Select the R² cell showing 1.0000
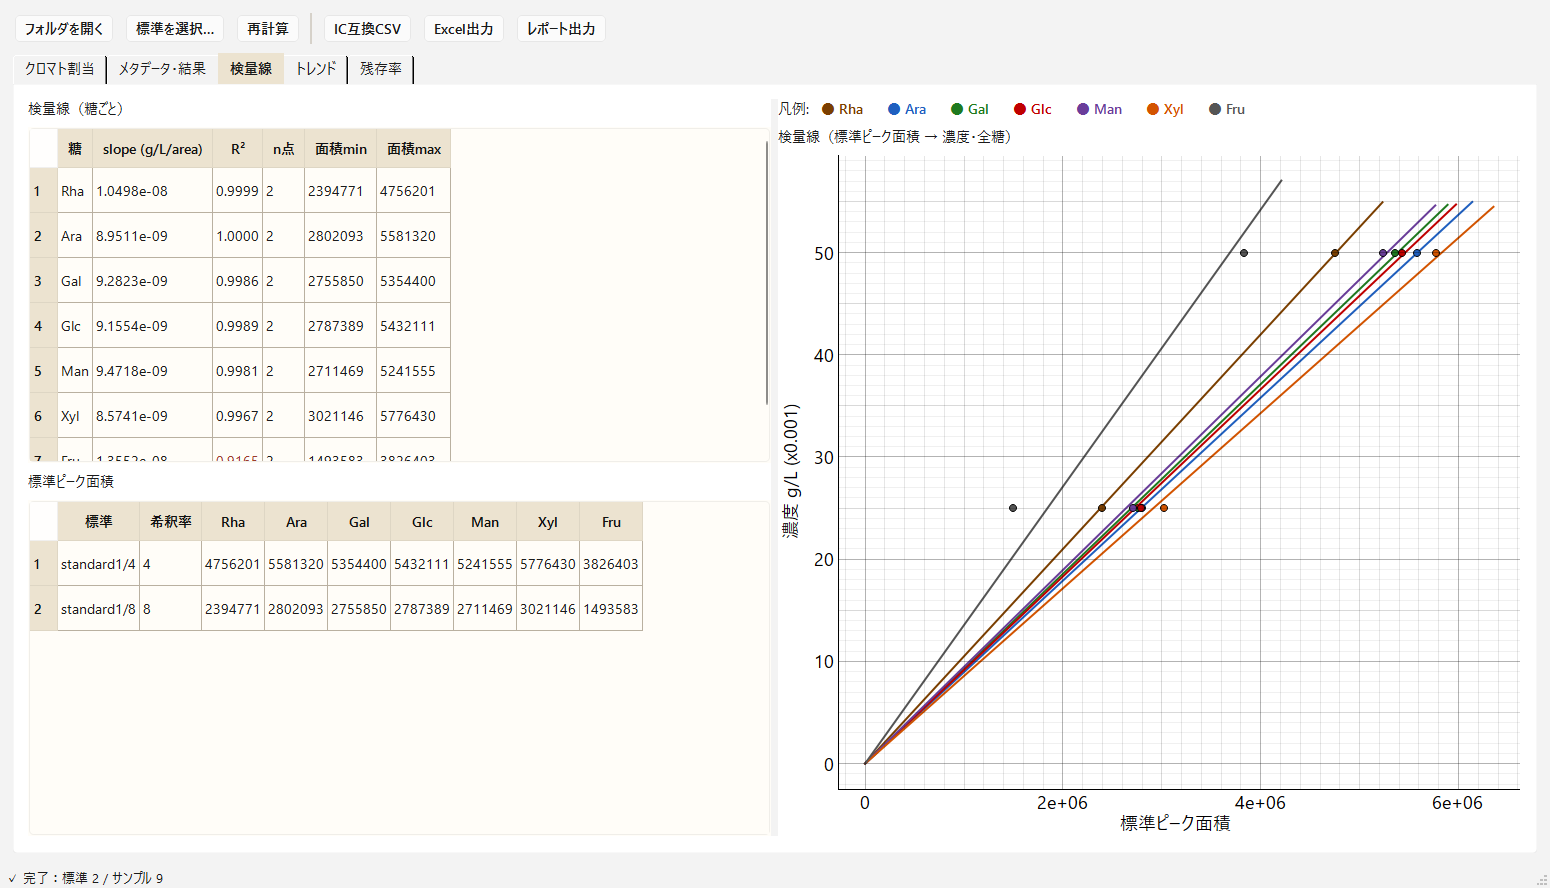This screenshot has height=888, width=1550. pyautogui.click(x=238, y=236)
